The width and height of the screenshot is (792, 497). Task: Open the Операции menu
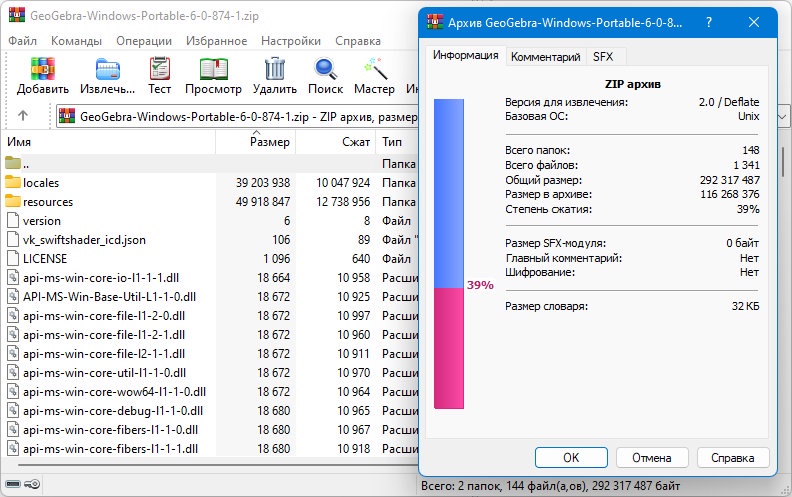(144, 41)
